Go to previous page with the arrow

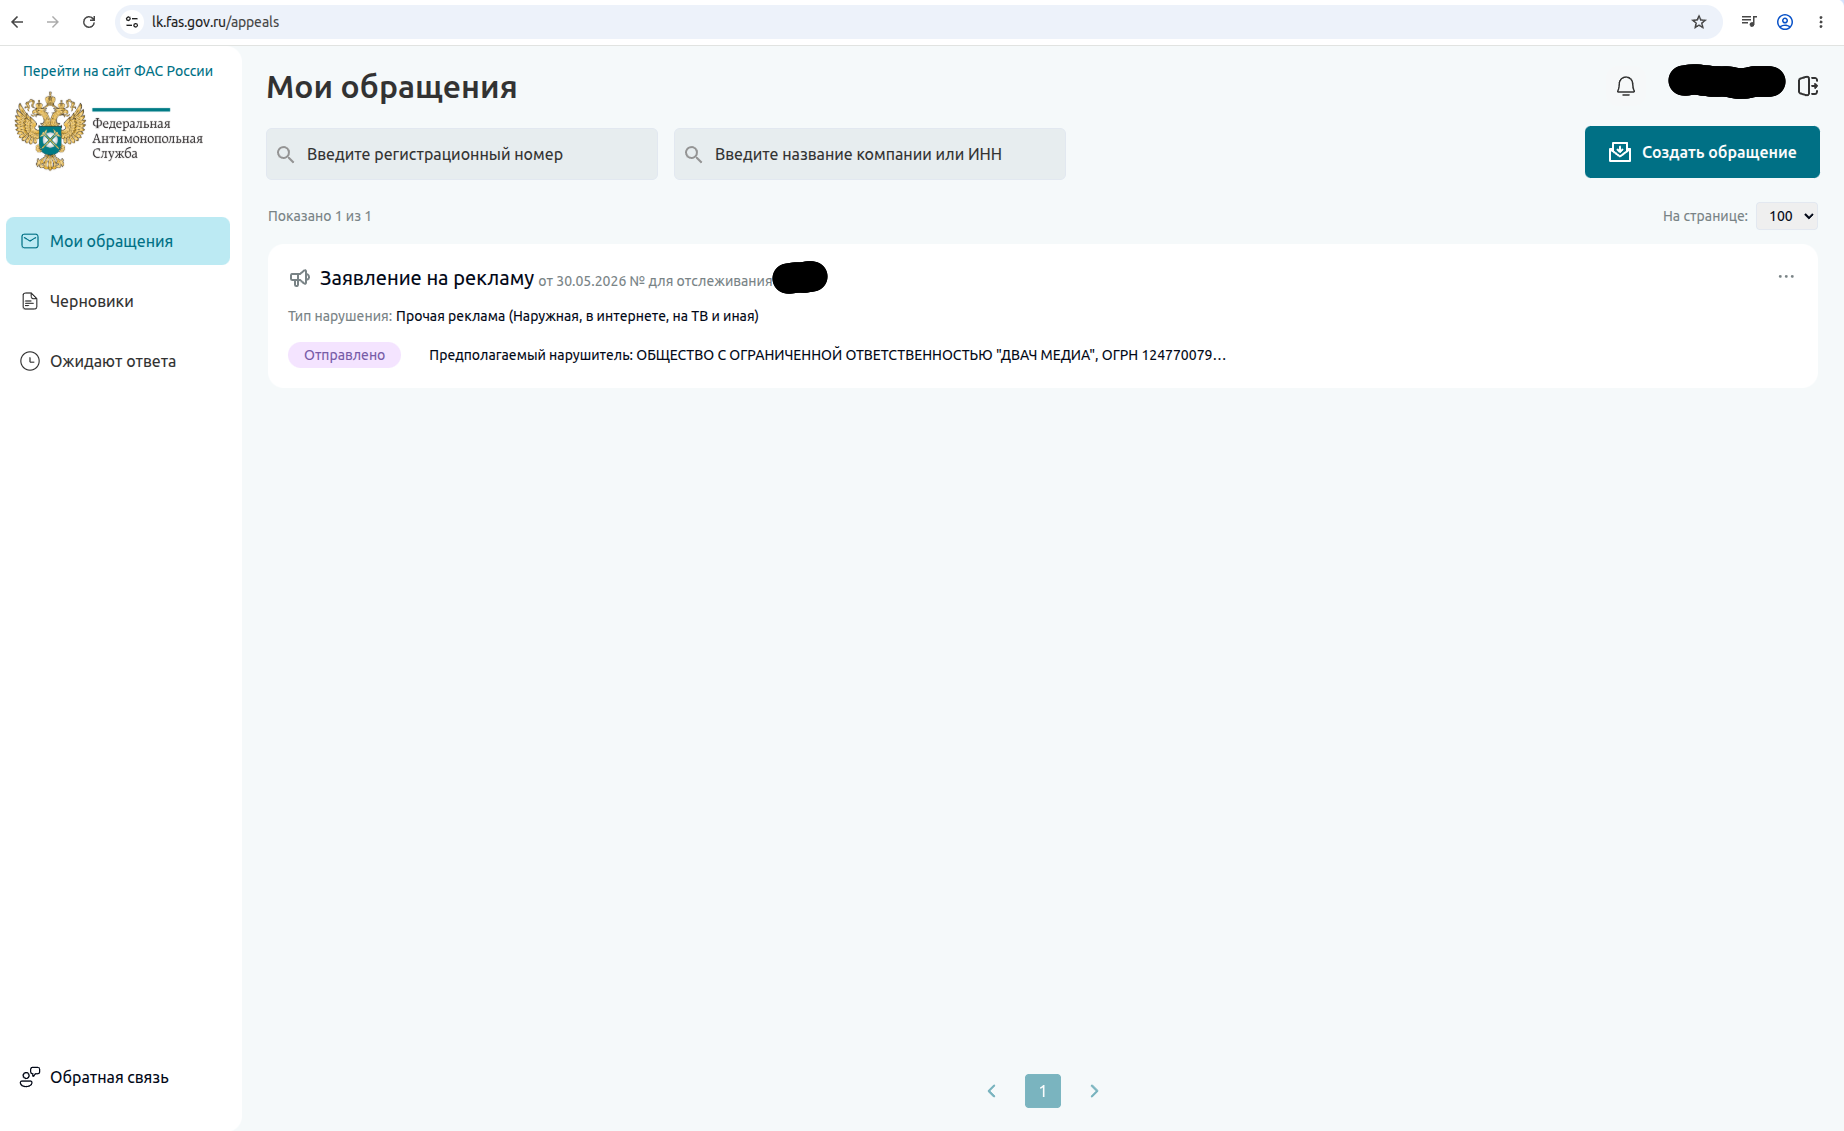click(992, 1091)
